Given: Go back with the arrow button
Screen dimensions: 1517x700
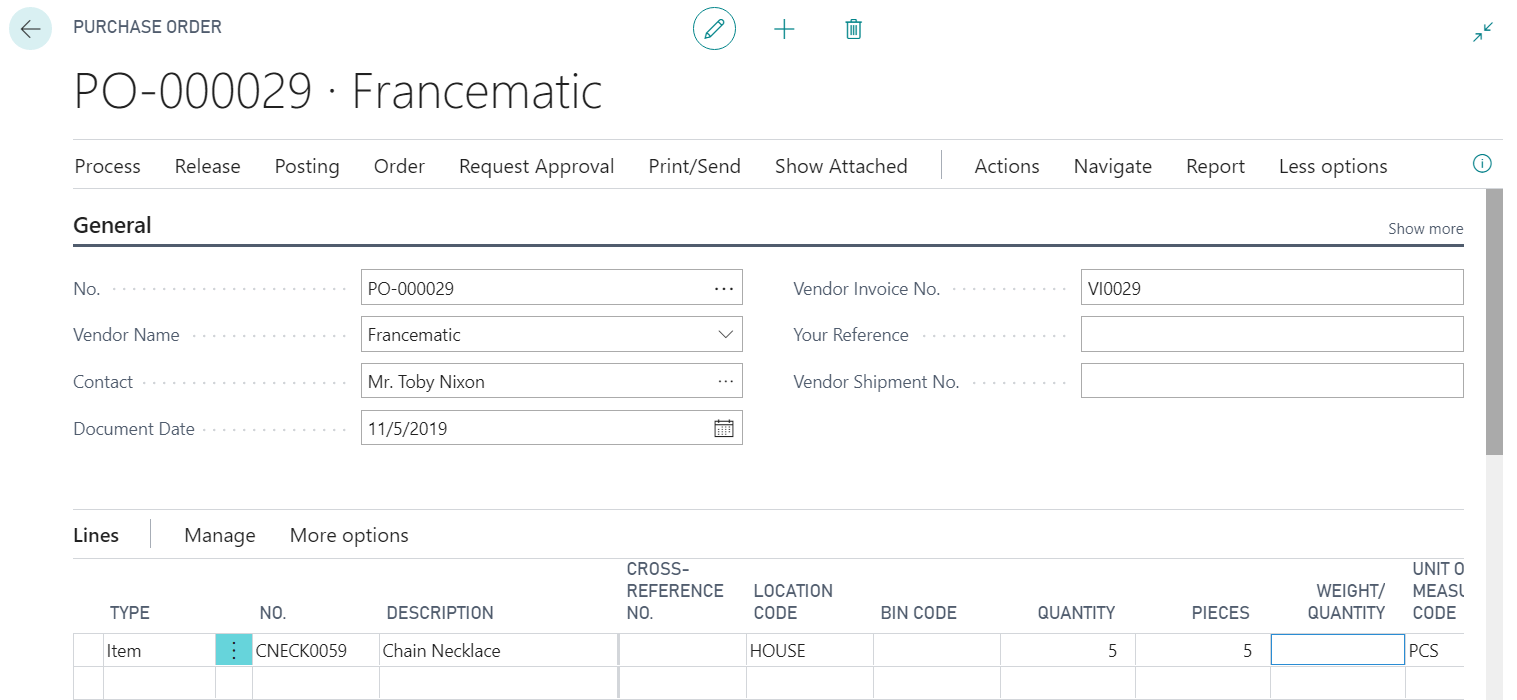Looking at the screenshot, I should click(x=30, y=29).
